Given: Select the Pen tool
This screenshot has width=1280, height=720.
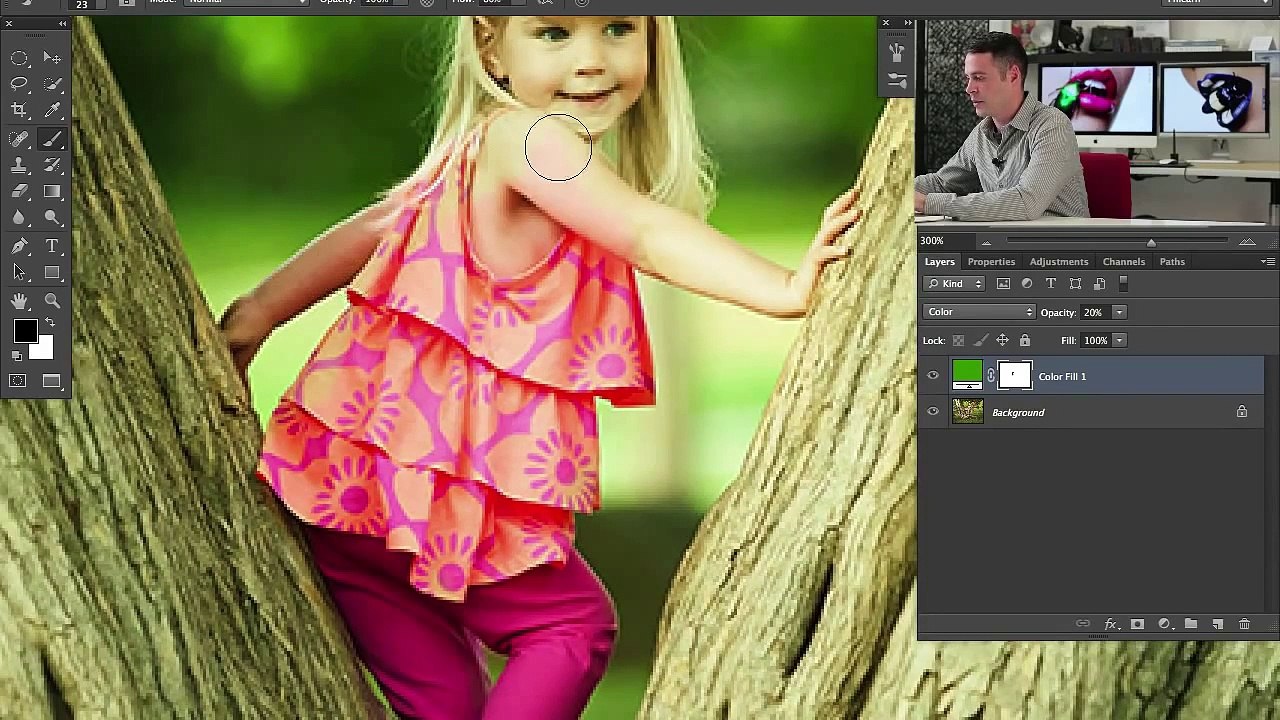Looking at the screenshot, I should click(19, 246).
